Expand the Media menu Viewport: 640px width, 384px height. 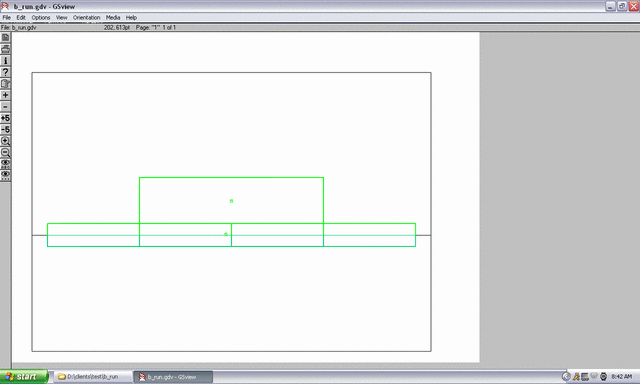(x=113, y=18)
